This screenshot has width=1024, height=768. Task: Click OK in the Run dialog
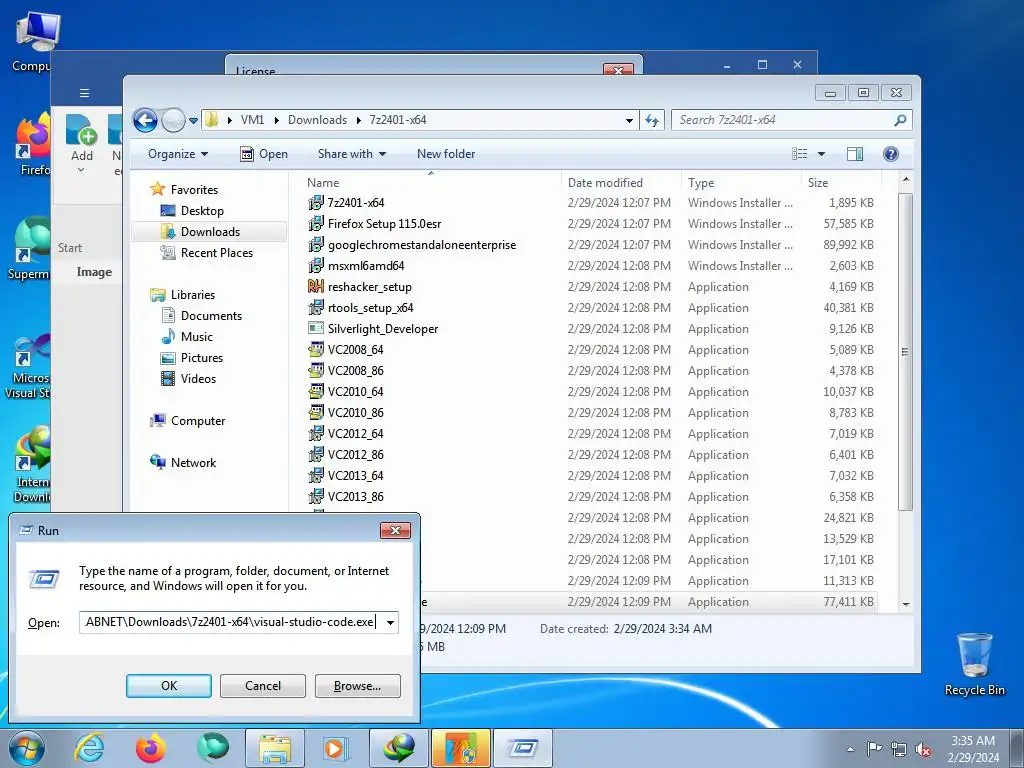(168, 686)
